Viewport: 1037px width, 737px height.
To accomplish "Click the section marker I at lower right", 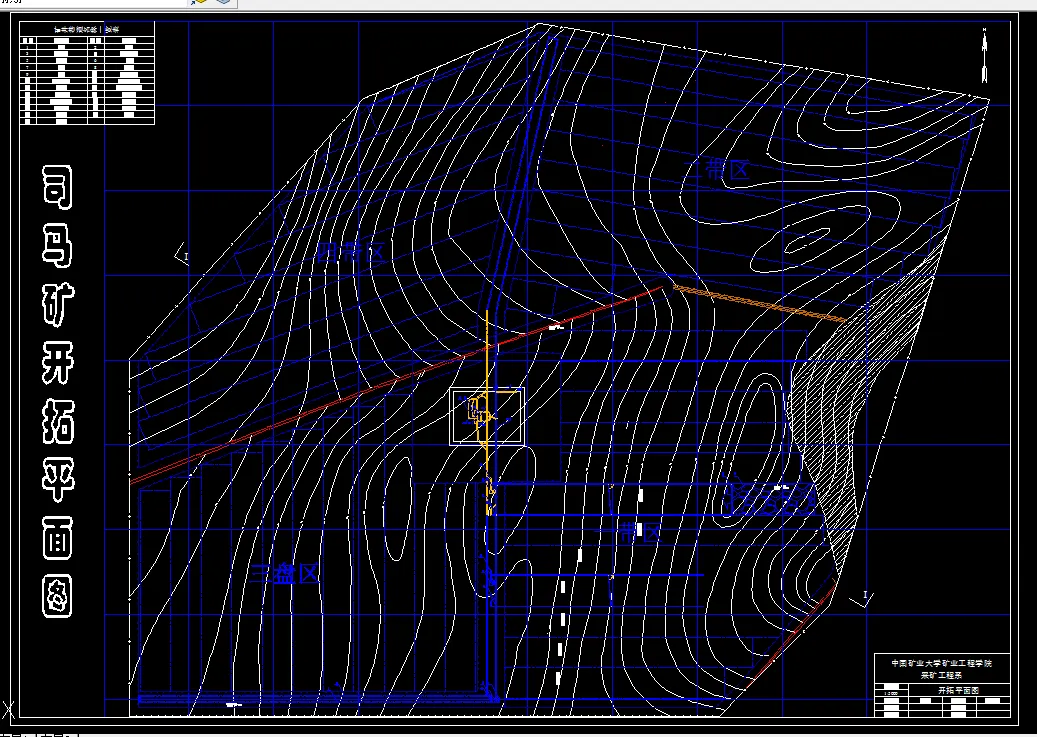I will click(x=862, y=599).
